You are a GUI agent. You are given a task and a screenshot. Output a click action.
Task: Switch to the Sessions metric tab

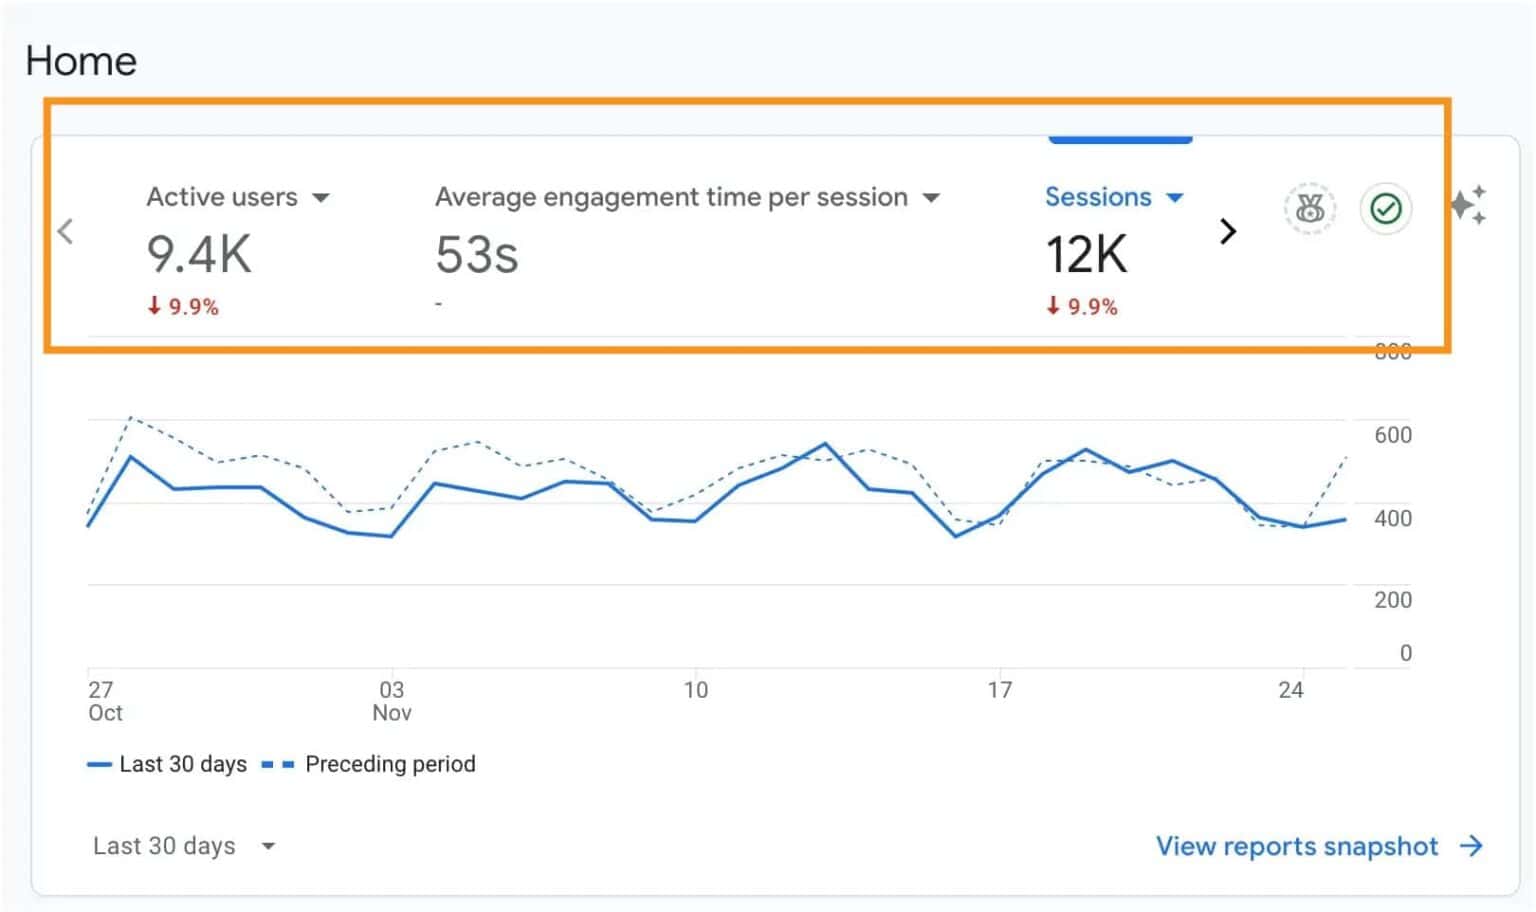pos(1097,197)
